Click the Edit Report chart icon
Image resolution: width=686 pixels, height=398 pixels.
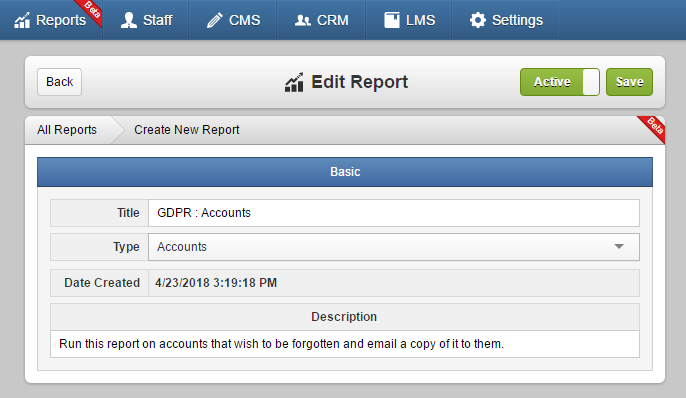tap(294, 82)
